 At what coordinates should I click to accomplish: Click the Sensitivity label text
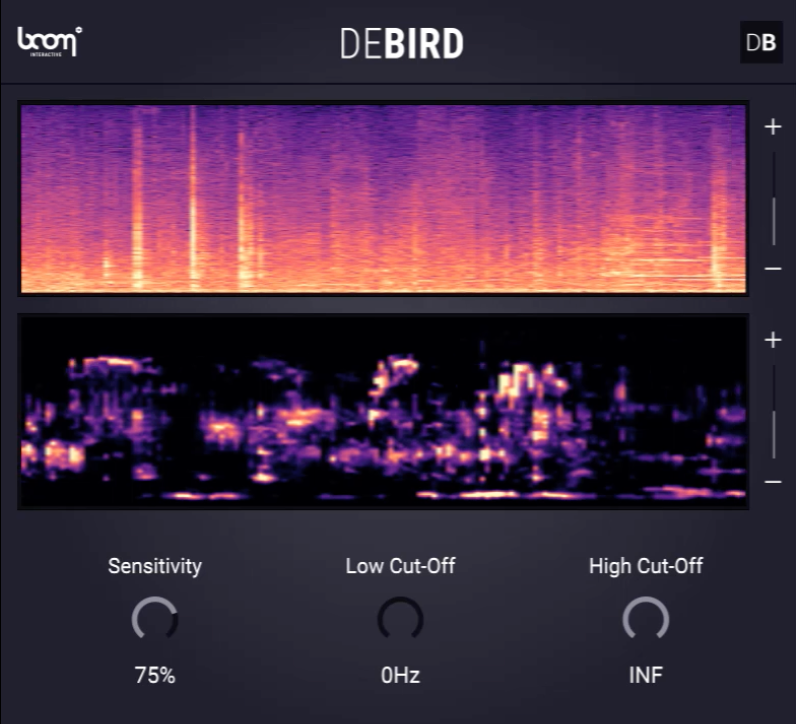click(x=155, y=566)
